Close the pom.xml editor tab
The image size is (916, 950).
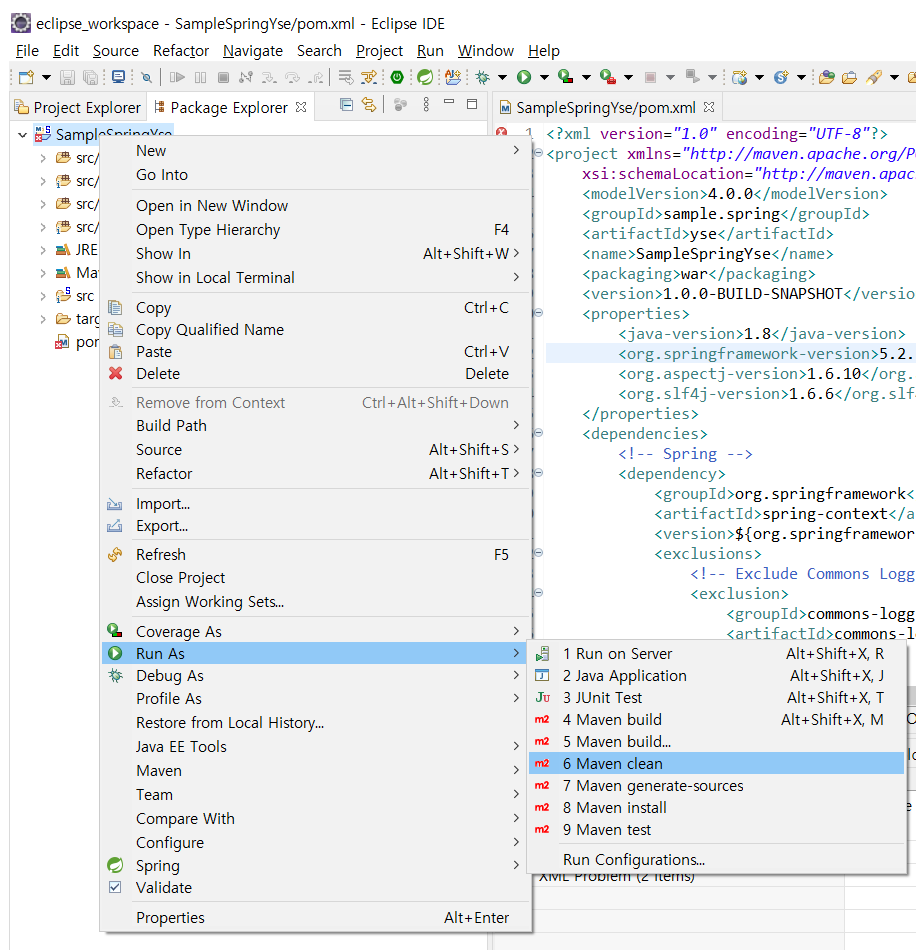tap(709, 107)
